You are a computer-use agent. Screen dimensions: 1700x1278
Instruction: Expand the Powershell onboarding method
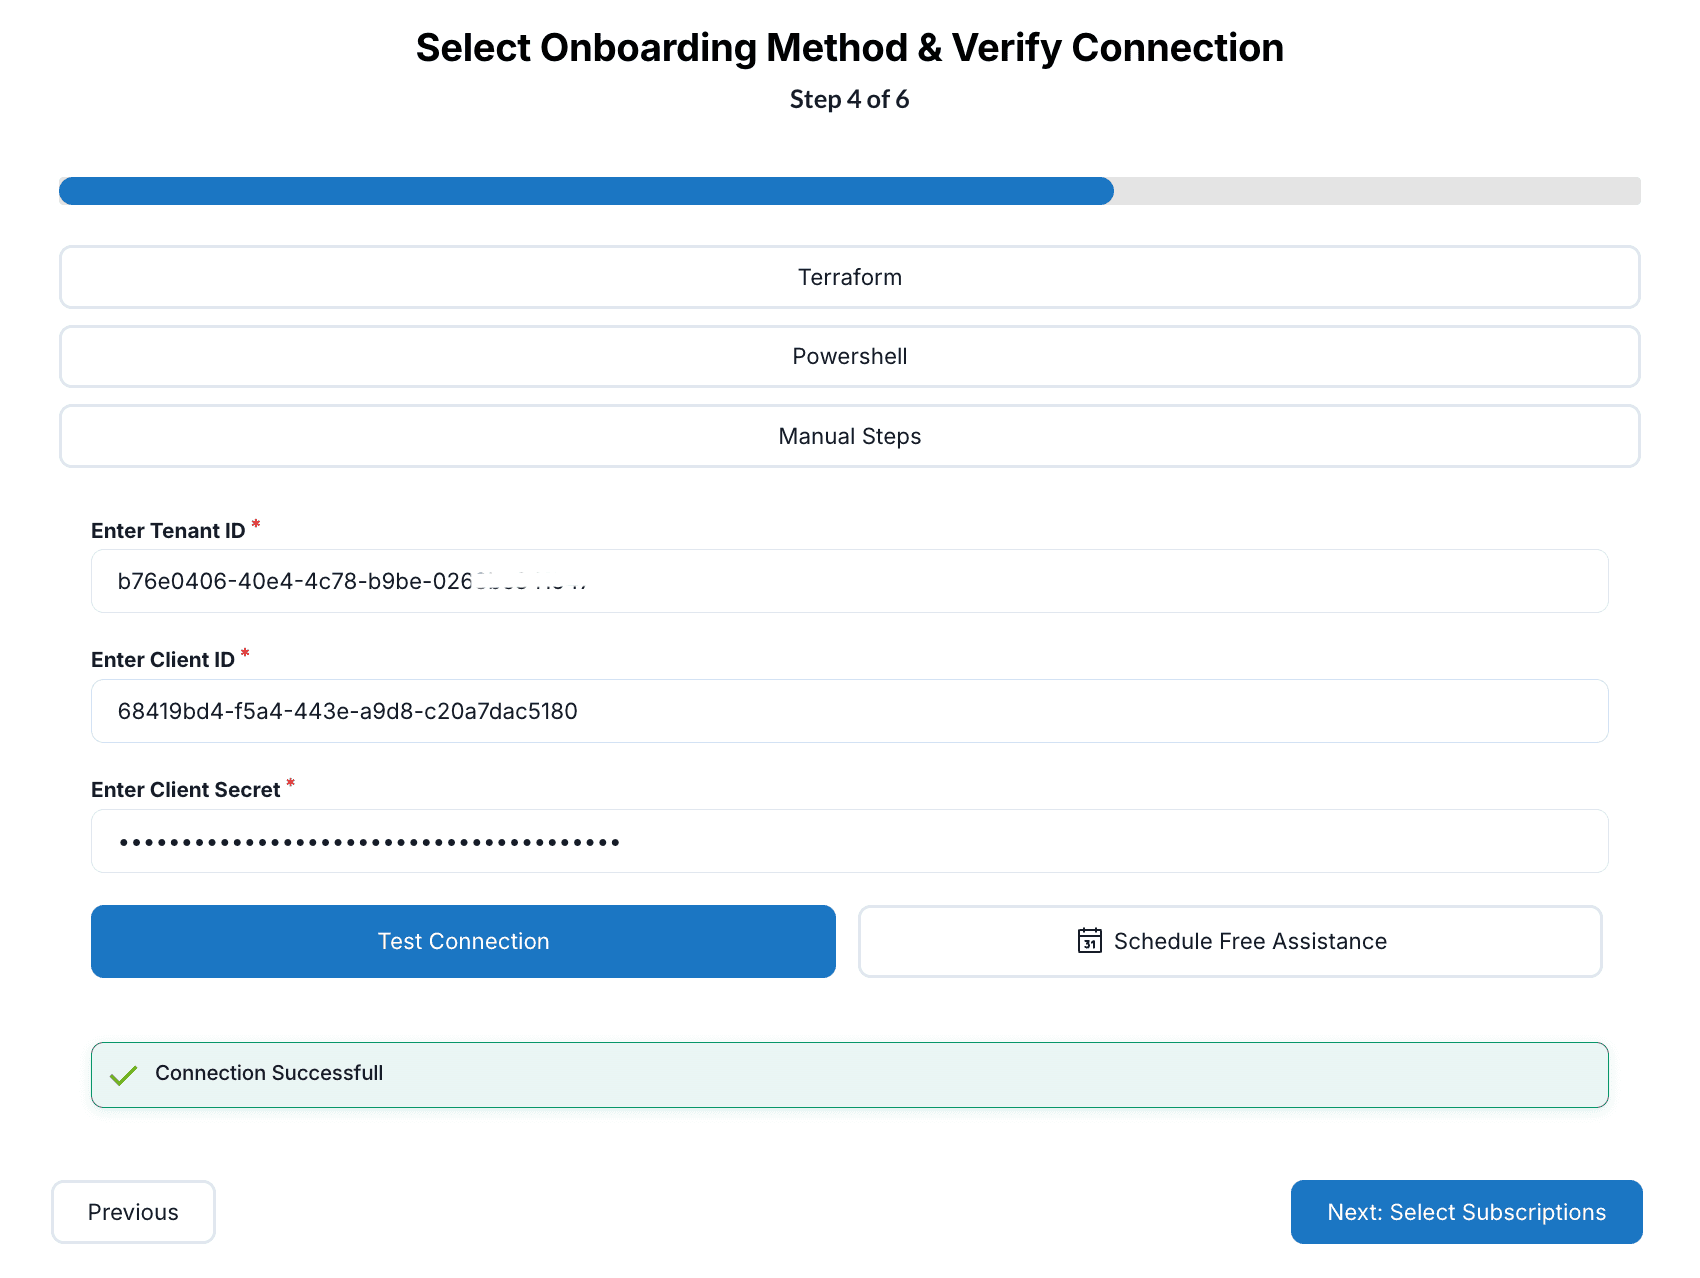[849, 357]
